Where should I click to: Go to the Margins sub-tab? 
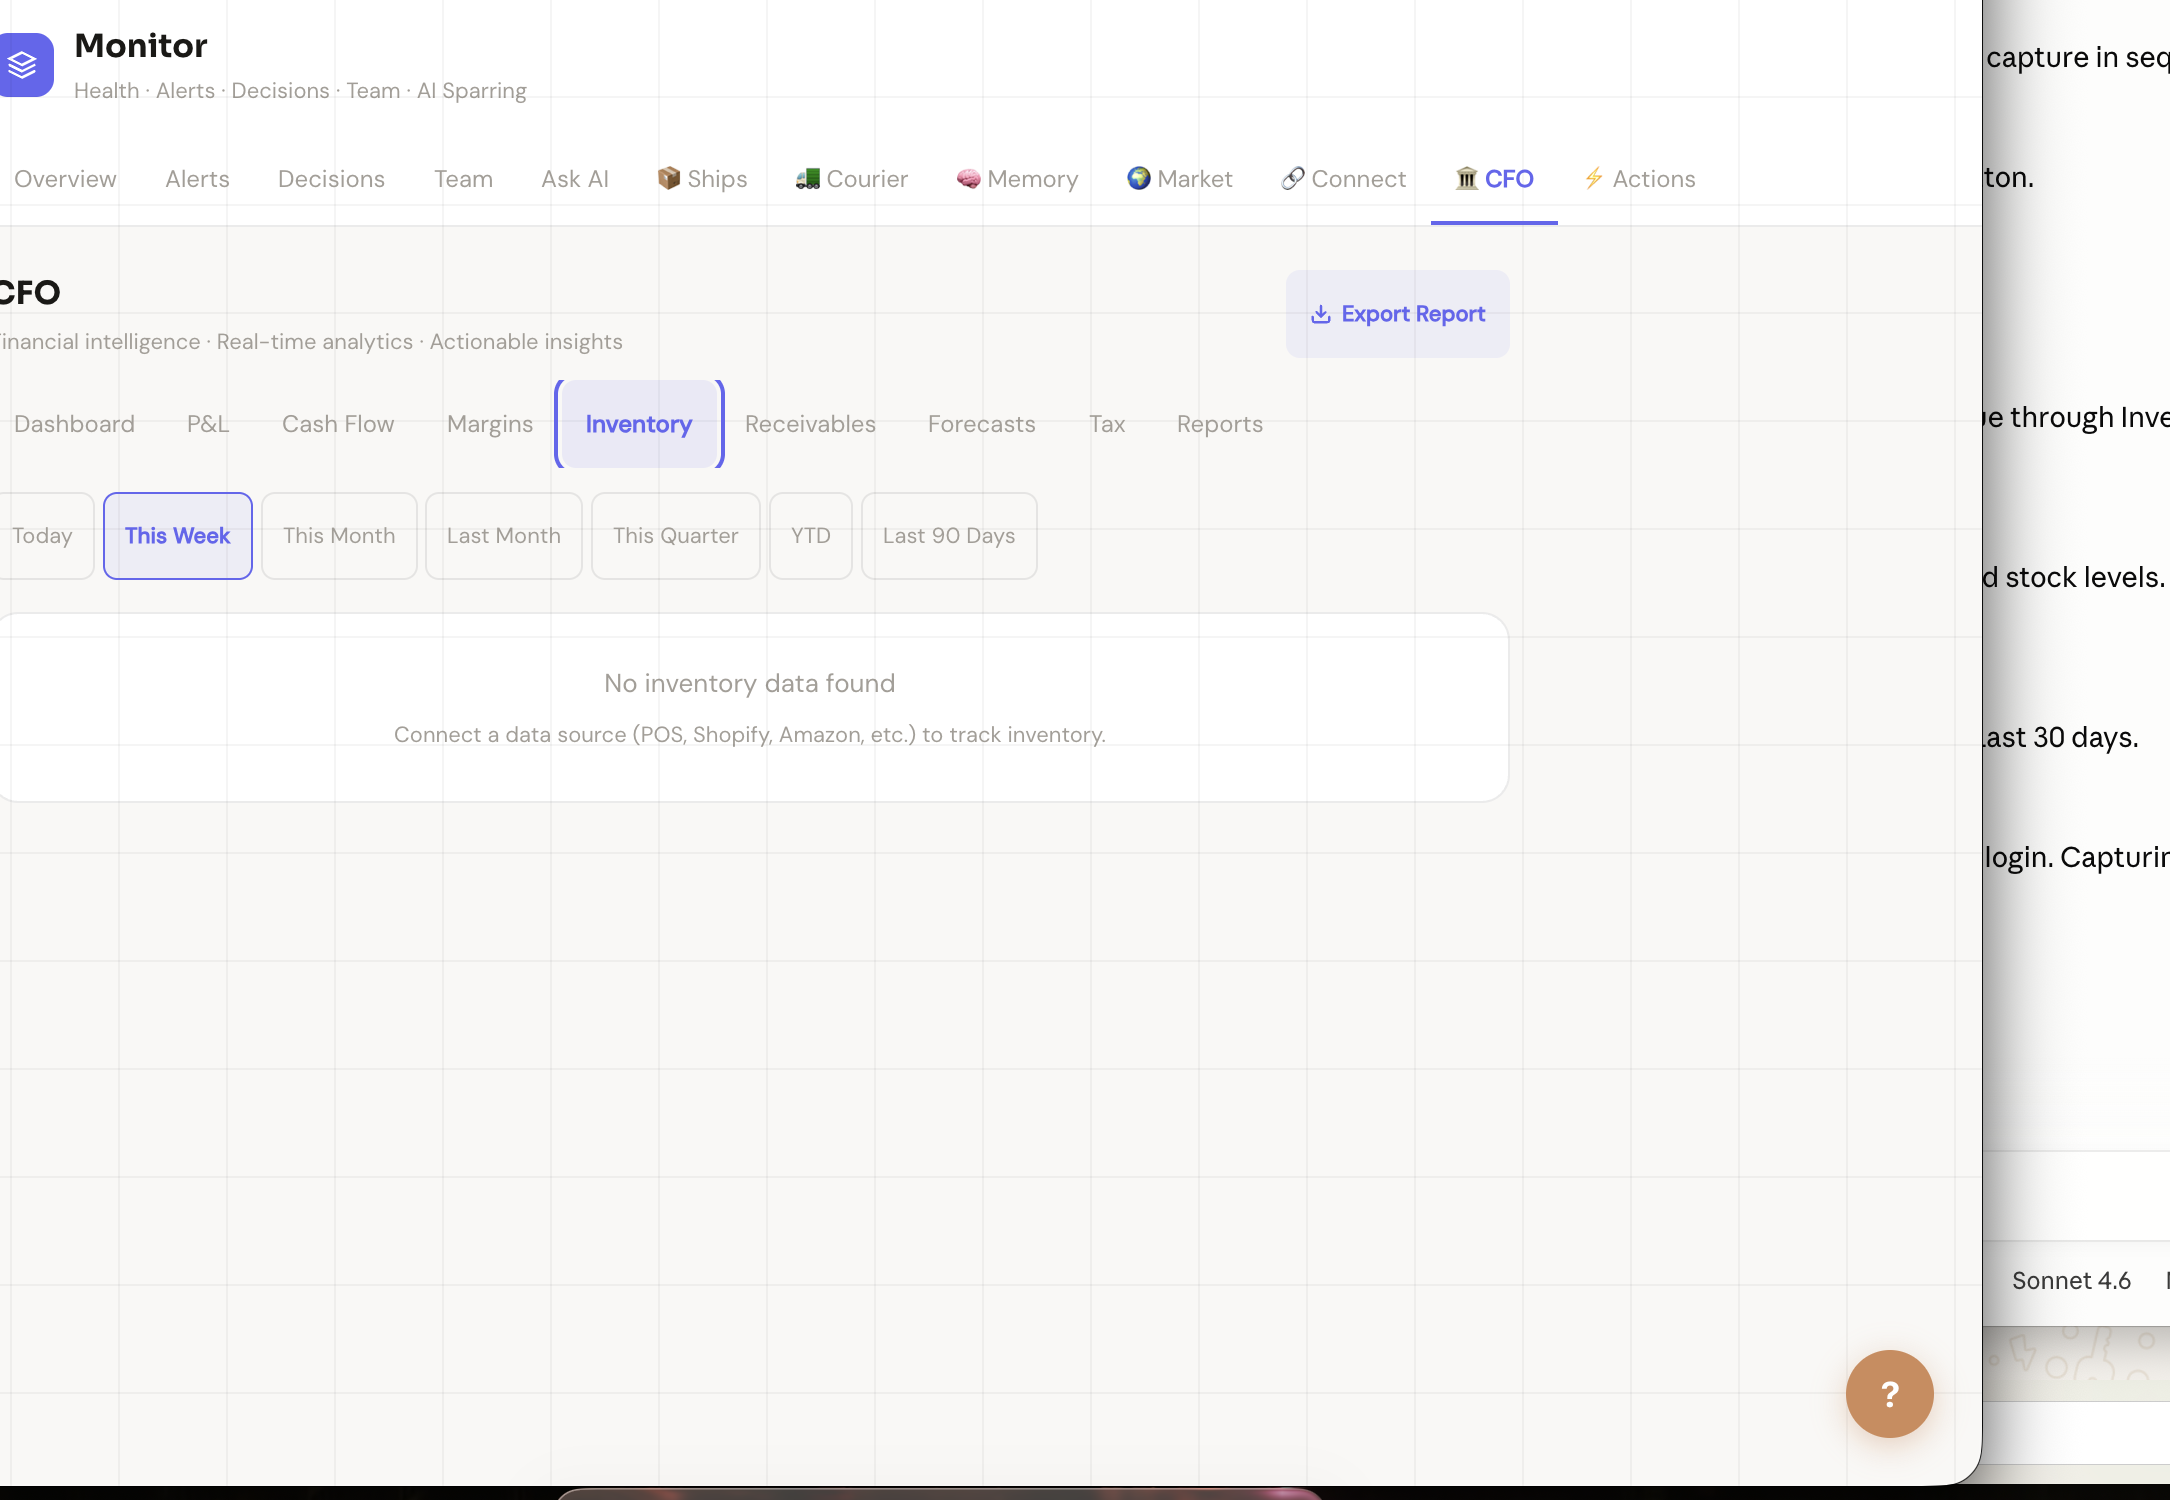pyautogui.click(x=490, y=424)
